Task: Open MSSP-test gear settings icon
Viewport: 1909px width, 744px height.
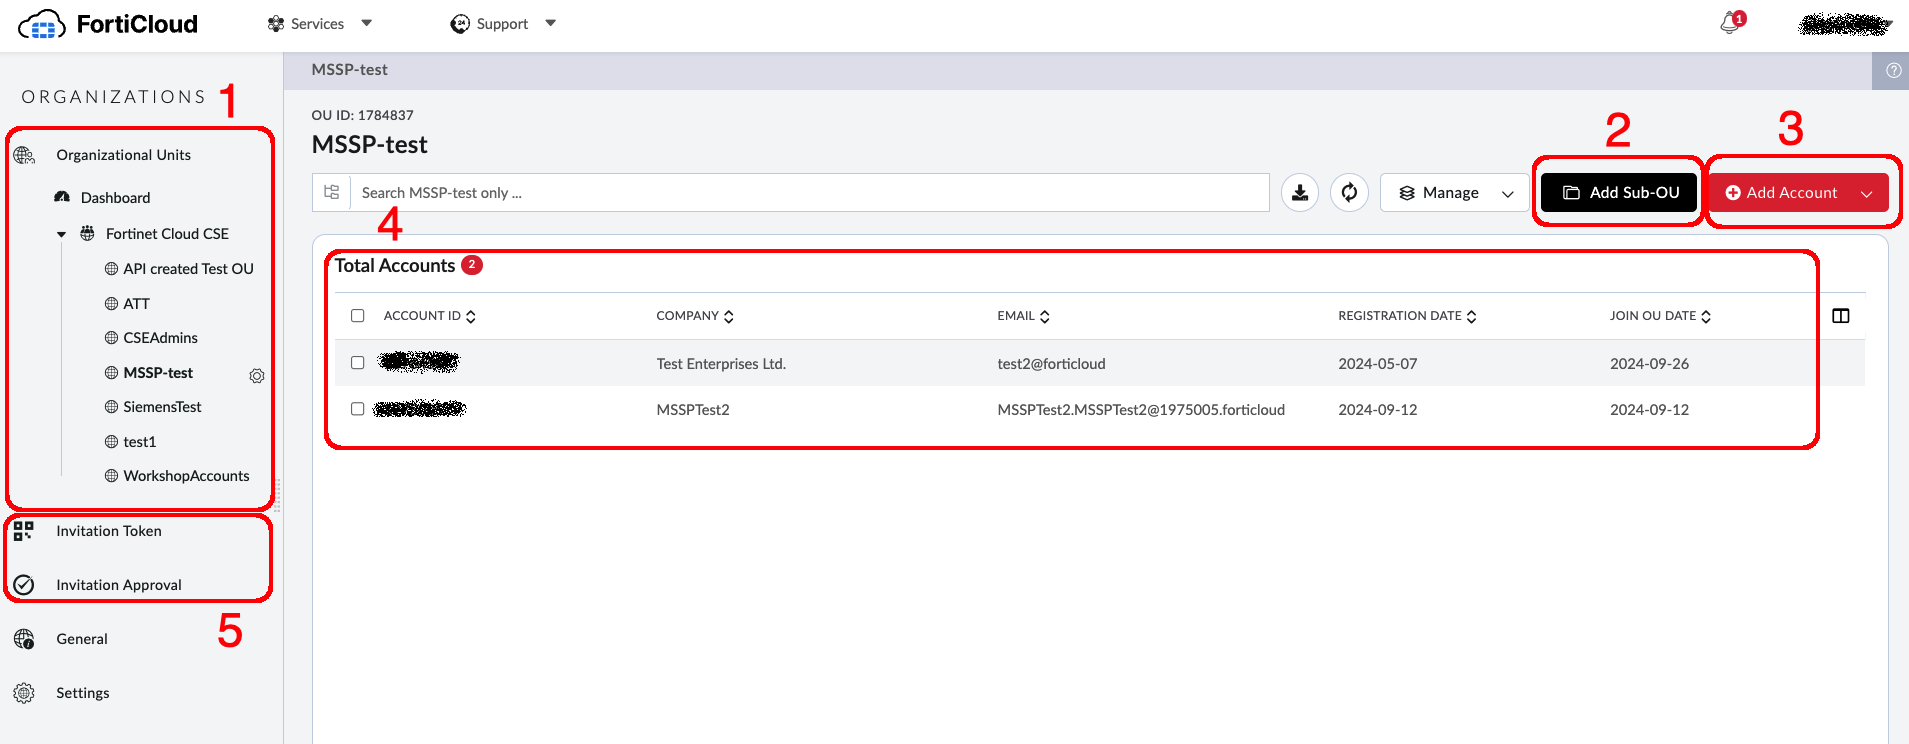Action: click(x=257, y=376)
